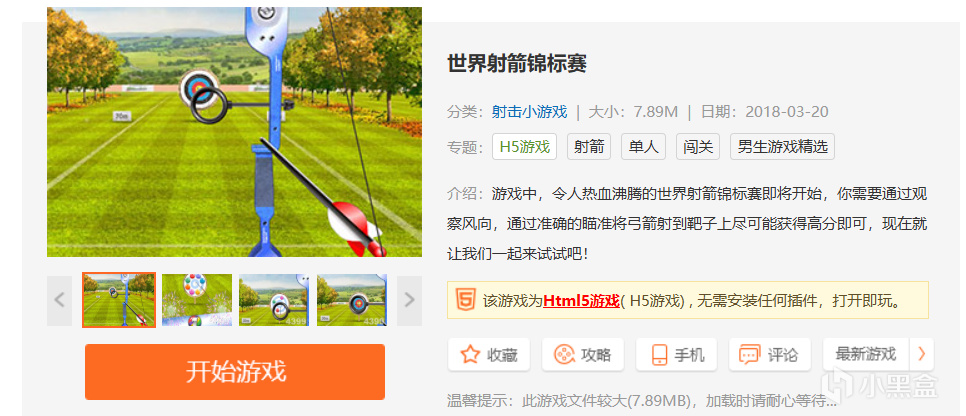Image resolution: width=966 pixels, height=416 pixels.
Task: Click the HTML5 shield logo icon
Action: (465, 300)
